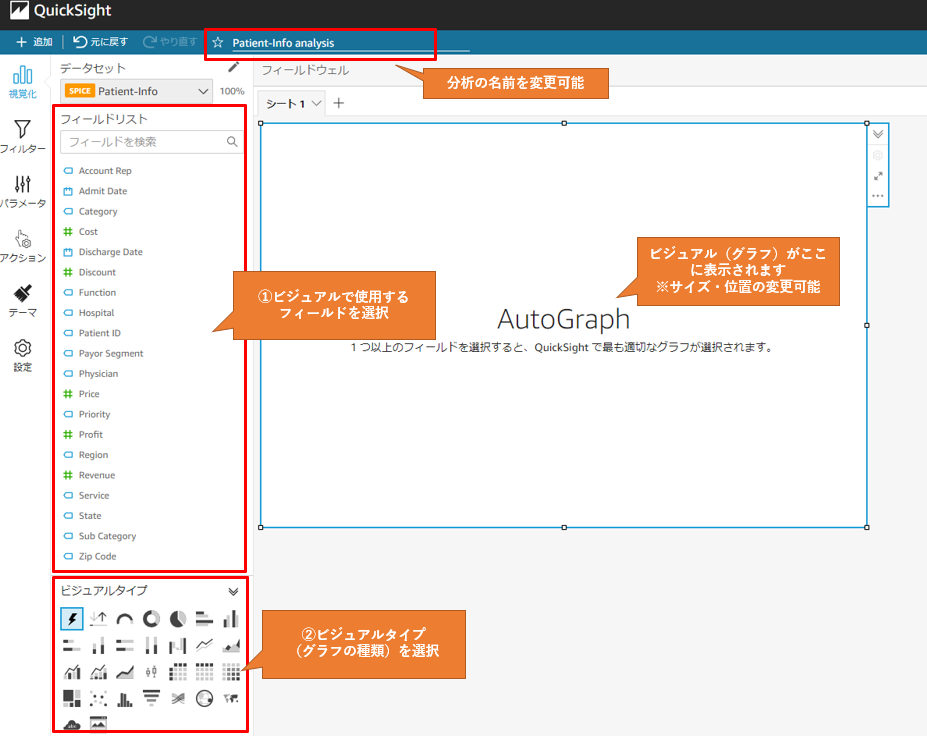Edit the dataset with the pencil icon

(234, 67)
